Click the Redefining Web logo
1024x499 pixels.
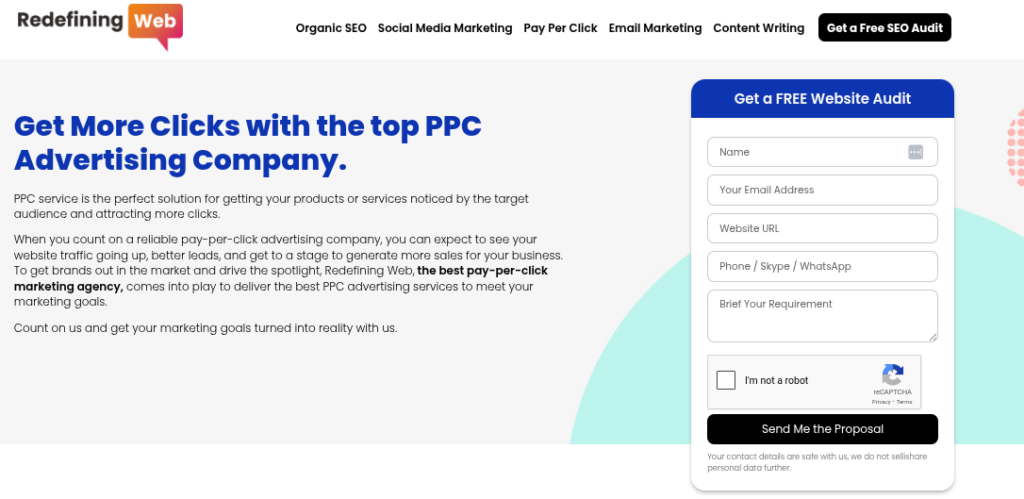click(100, 24)
